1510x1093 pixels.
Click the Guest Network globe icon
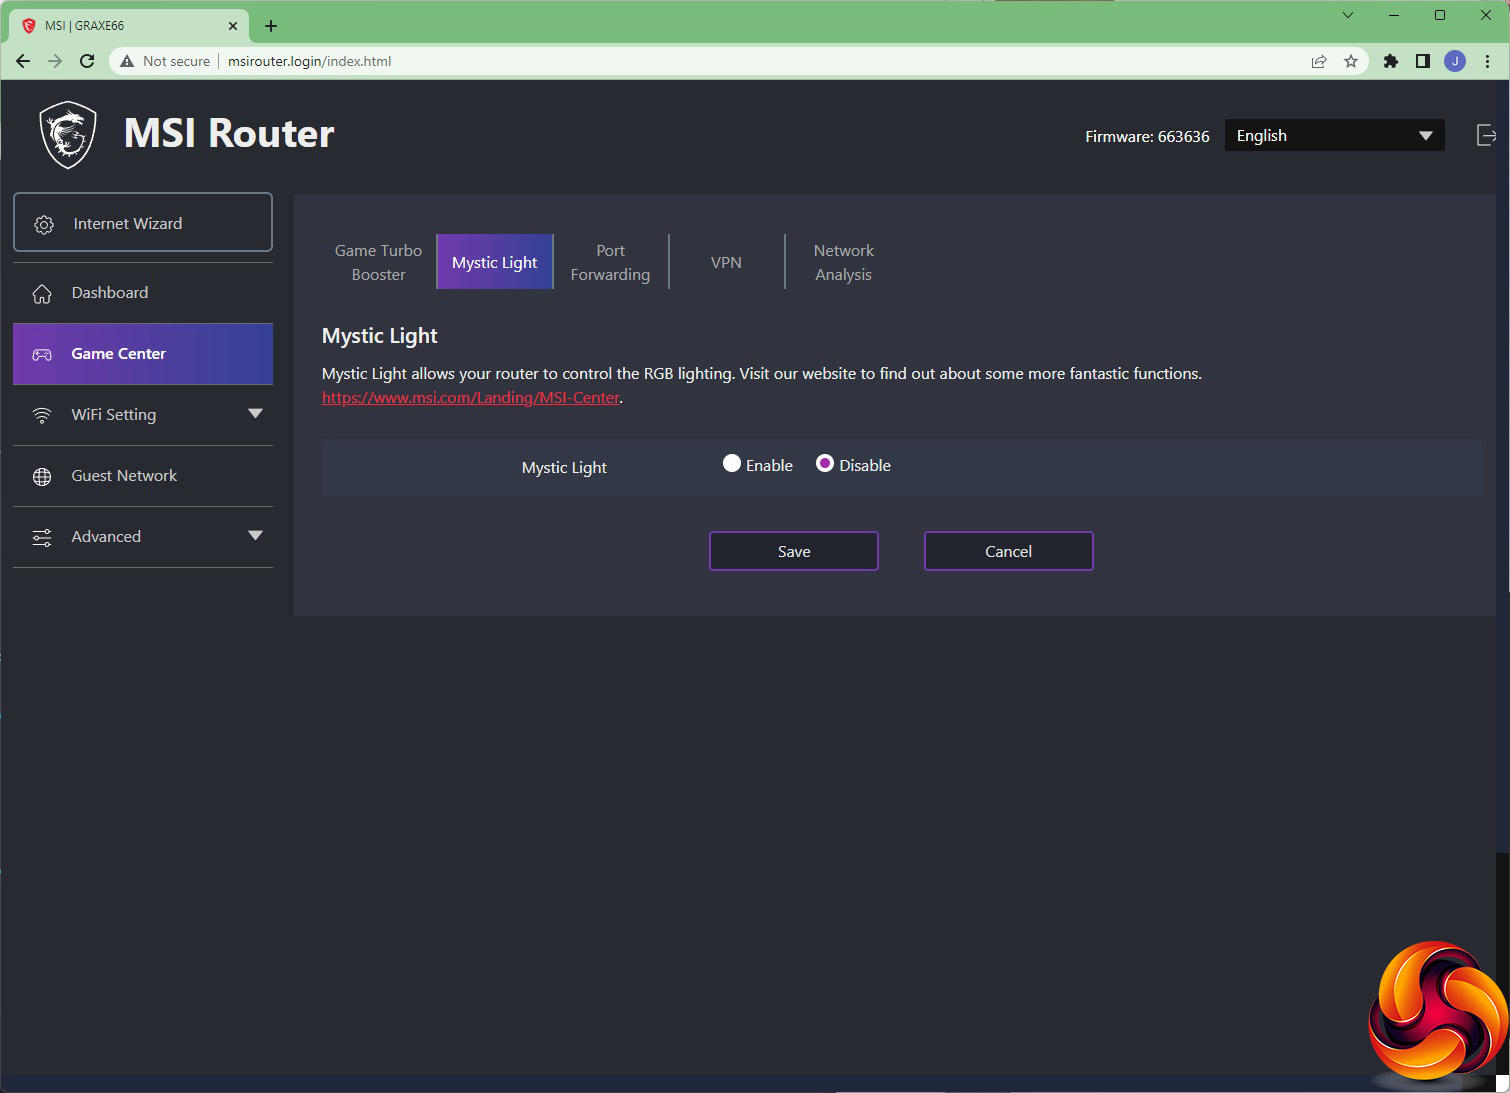tap(42, 477)
